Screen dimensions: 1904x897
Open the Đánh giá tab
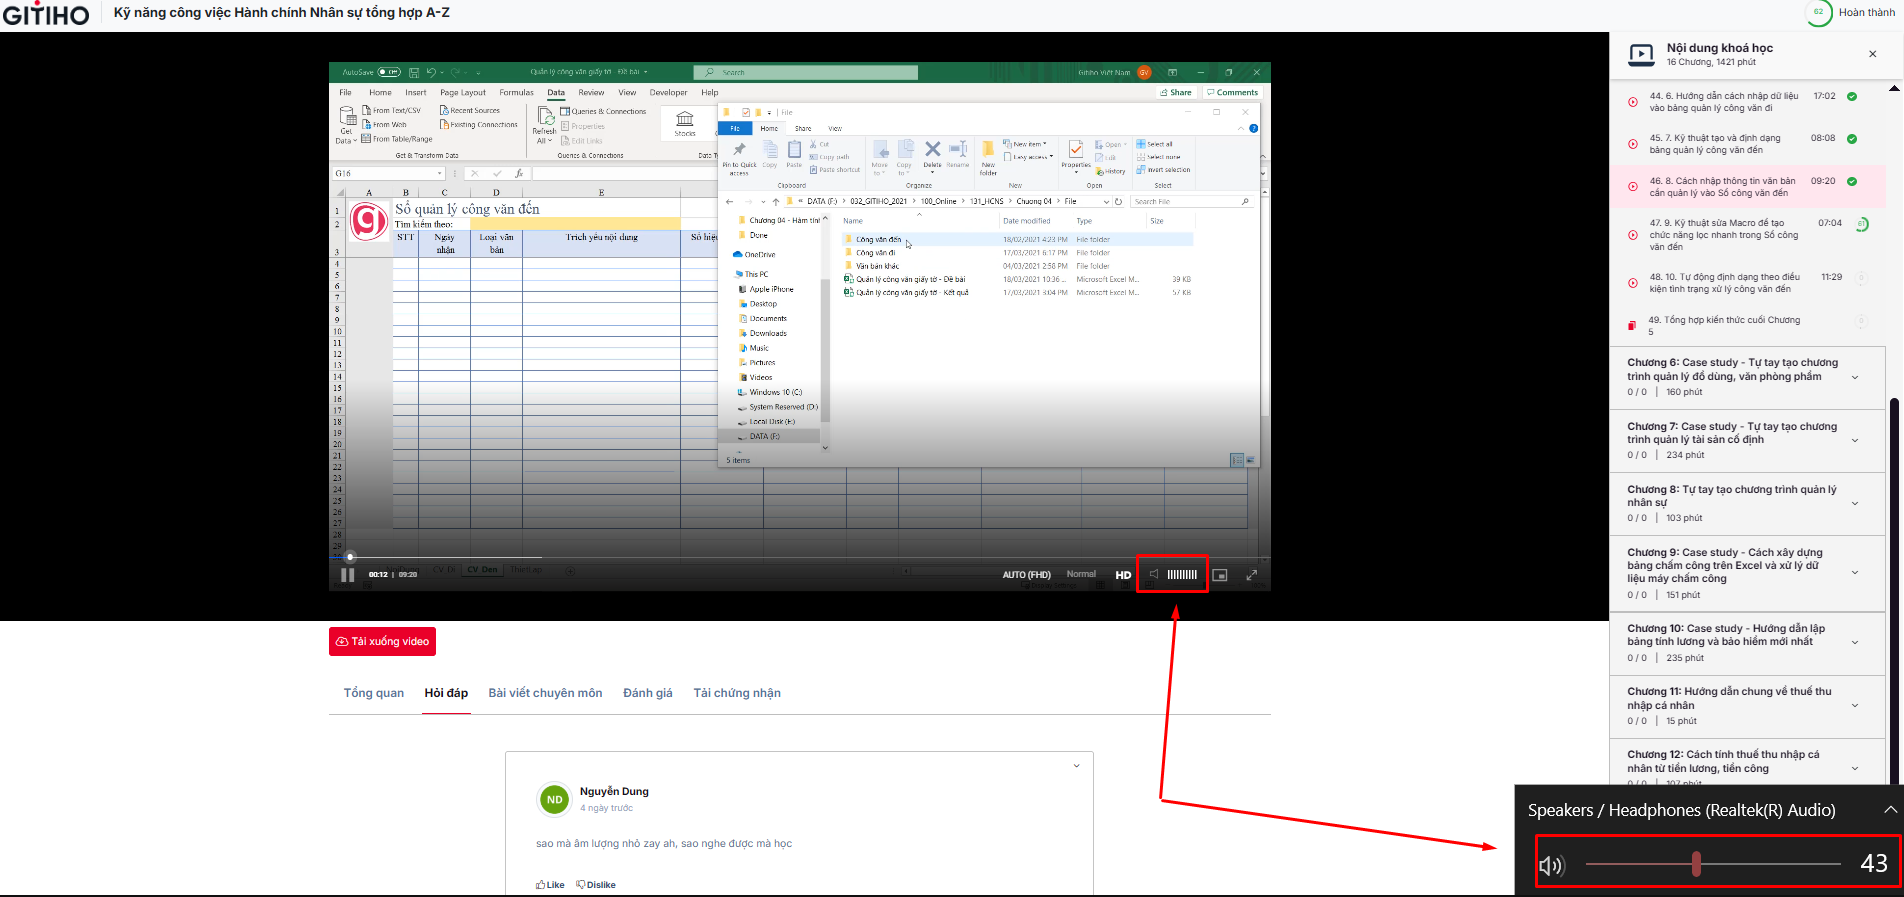tap(647, 693)
